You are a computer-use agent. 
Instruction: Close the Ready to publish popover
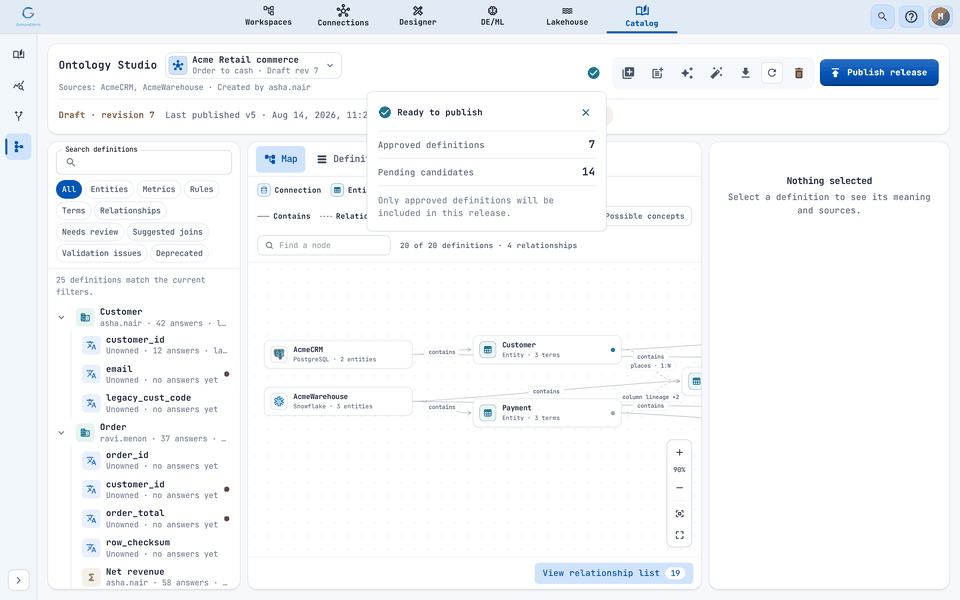pos(586,113)
